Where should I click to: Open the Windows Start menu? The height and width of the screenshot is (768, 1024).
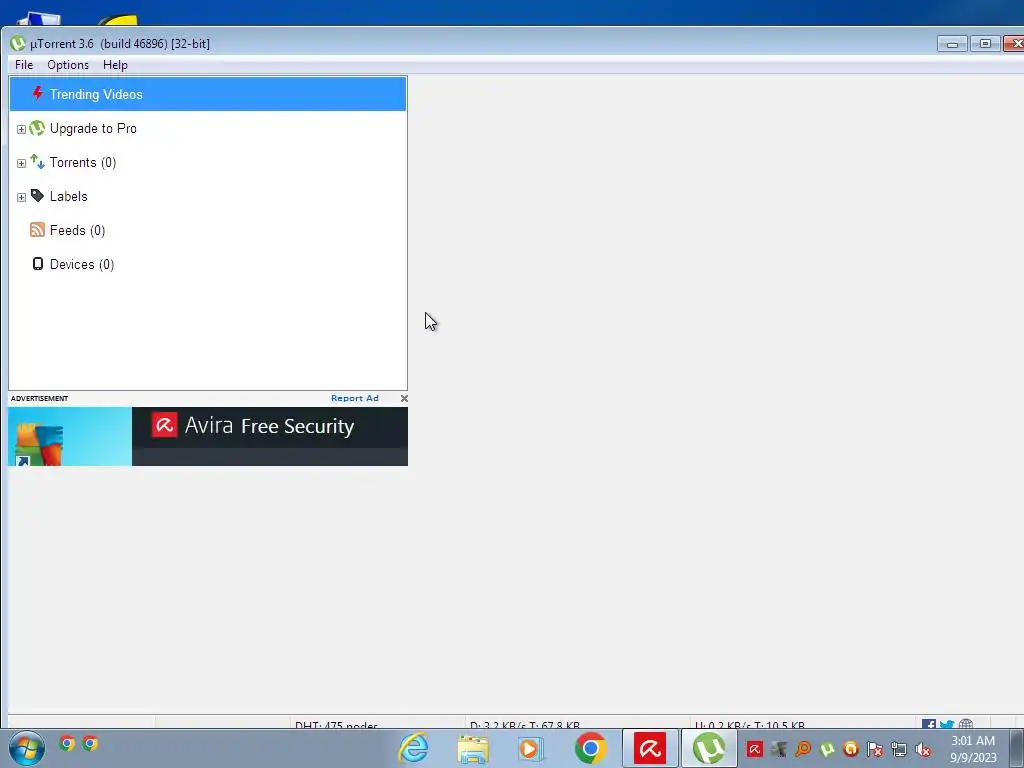tap(26, 748)
